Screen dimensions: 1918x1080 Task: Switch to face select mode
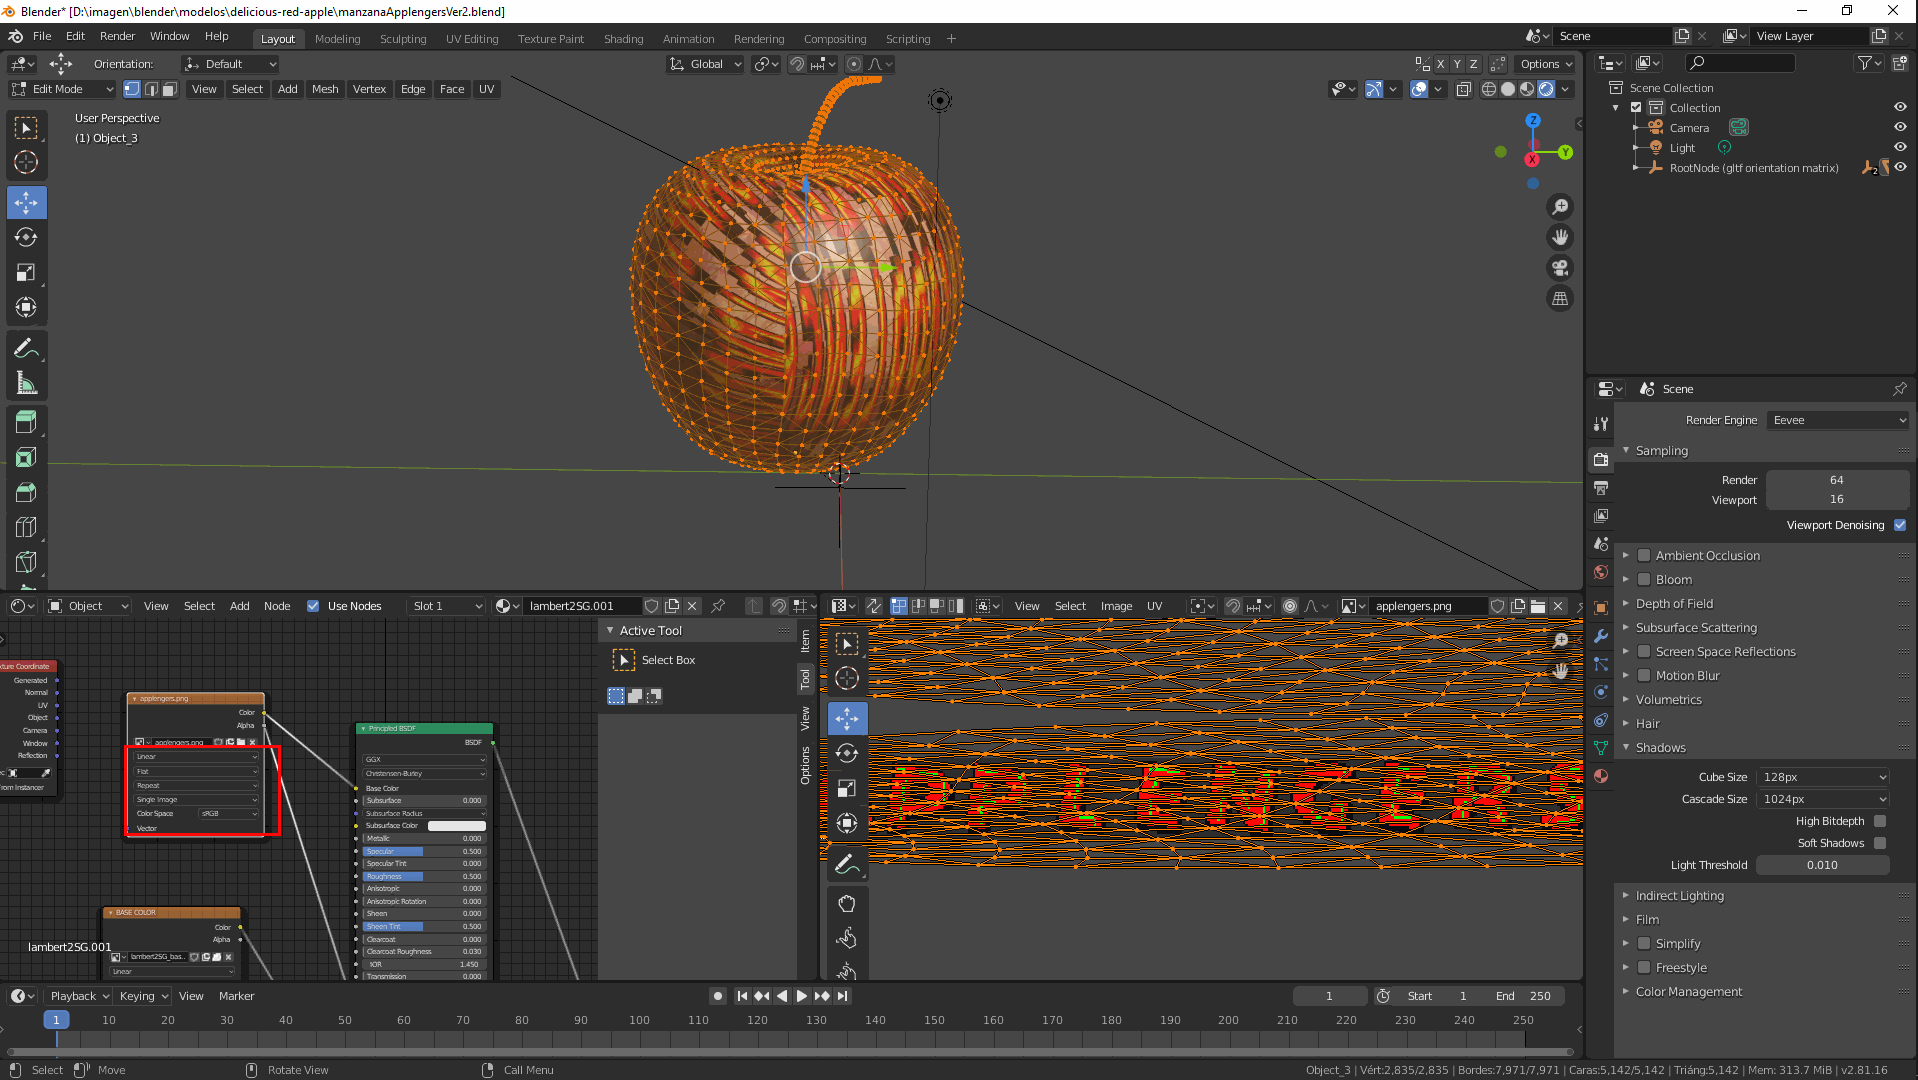[170, 89]
